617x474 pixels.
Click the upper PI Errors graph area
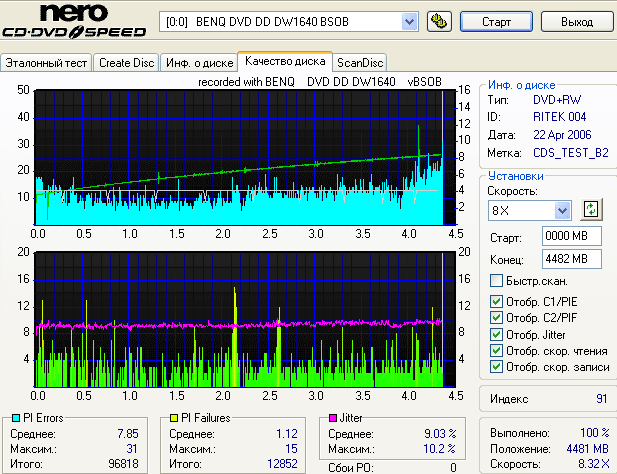245,158
